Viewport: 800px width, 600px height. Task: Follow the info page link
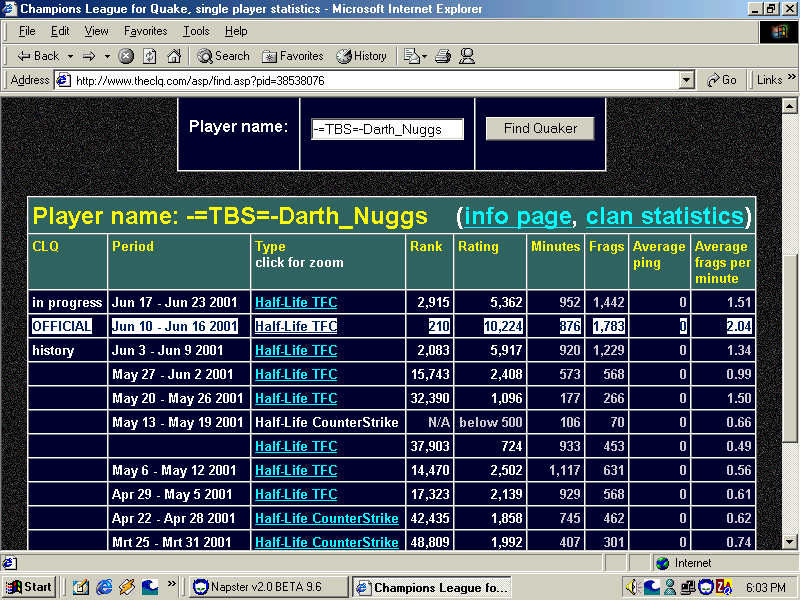click(x=517, y=216)
